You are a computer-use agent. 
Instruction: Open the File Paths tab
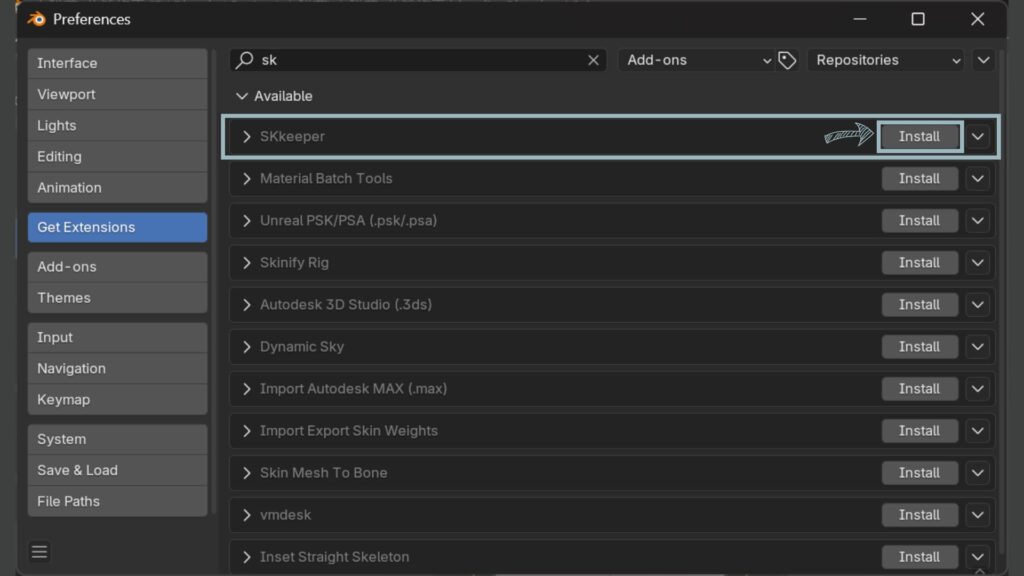pos(118,502)
